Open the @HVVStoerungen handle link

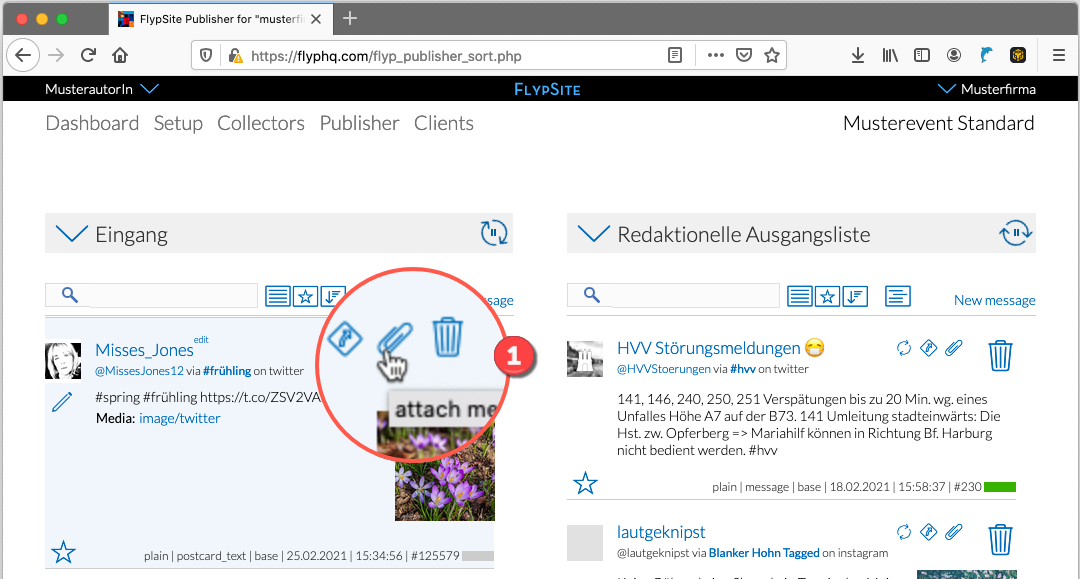tap(663, 368)
